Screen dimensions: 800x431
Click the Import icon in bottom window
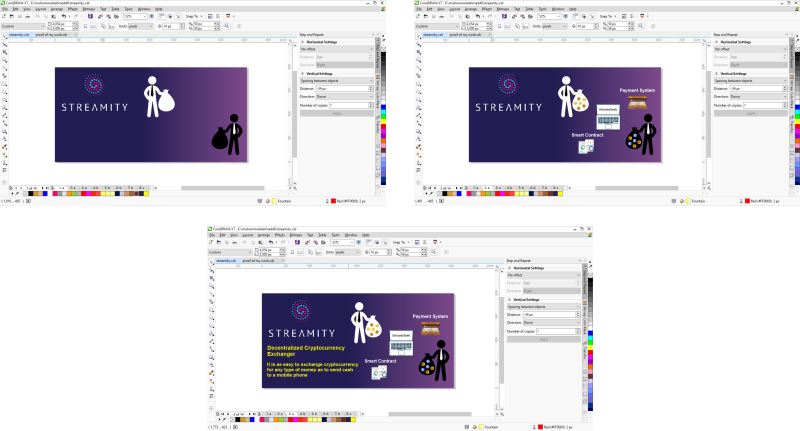(307, 242)
